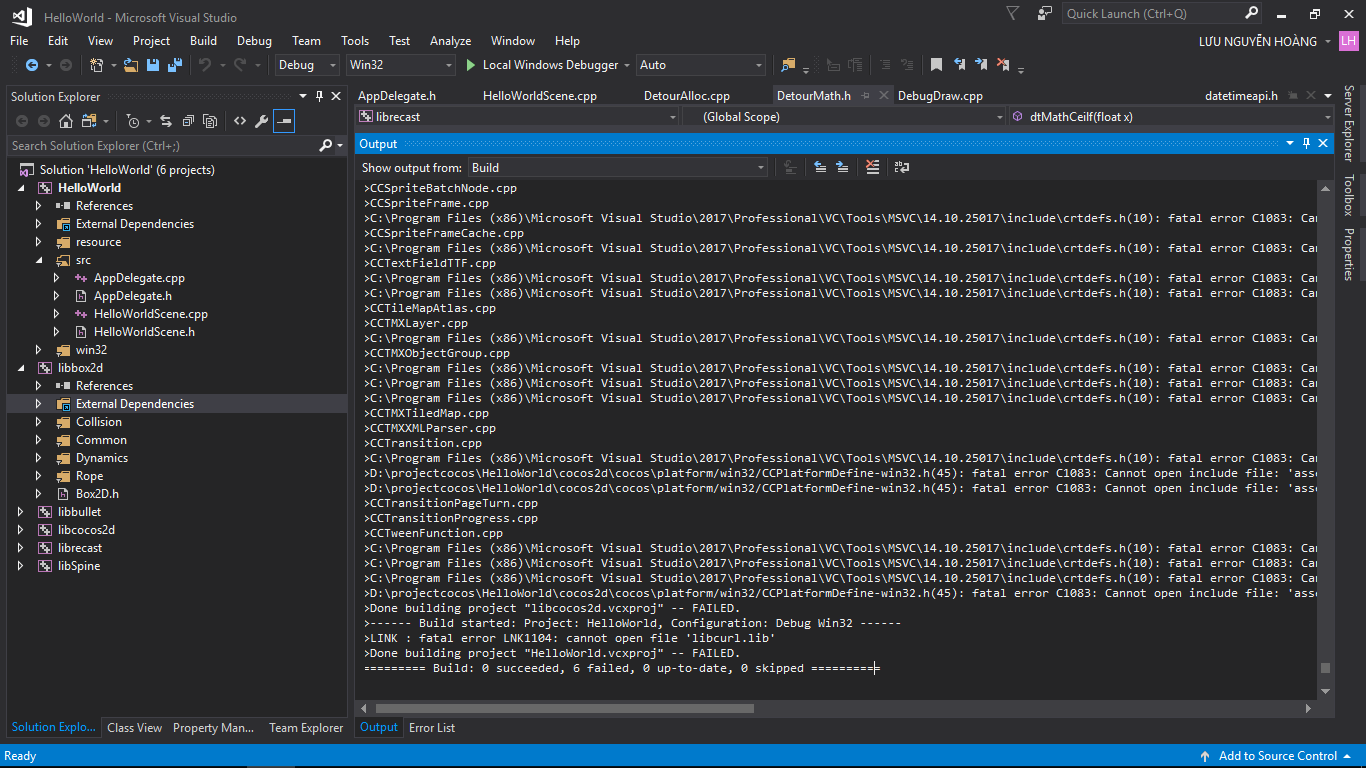This screenshot has width=1366, height=768.
Task: Click Sync with Active Document icon
Action: pyautogui.click(x=166, y=121)
